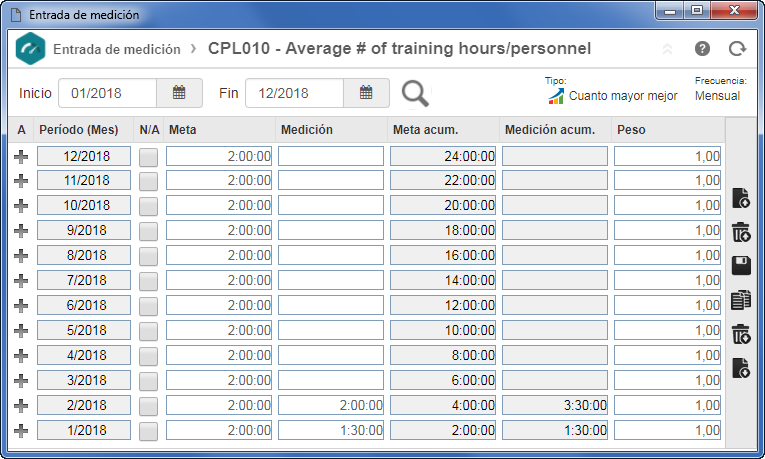
Task: Open the Inicio calendar picker
Action: pos(179,93)
